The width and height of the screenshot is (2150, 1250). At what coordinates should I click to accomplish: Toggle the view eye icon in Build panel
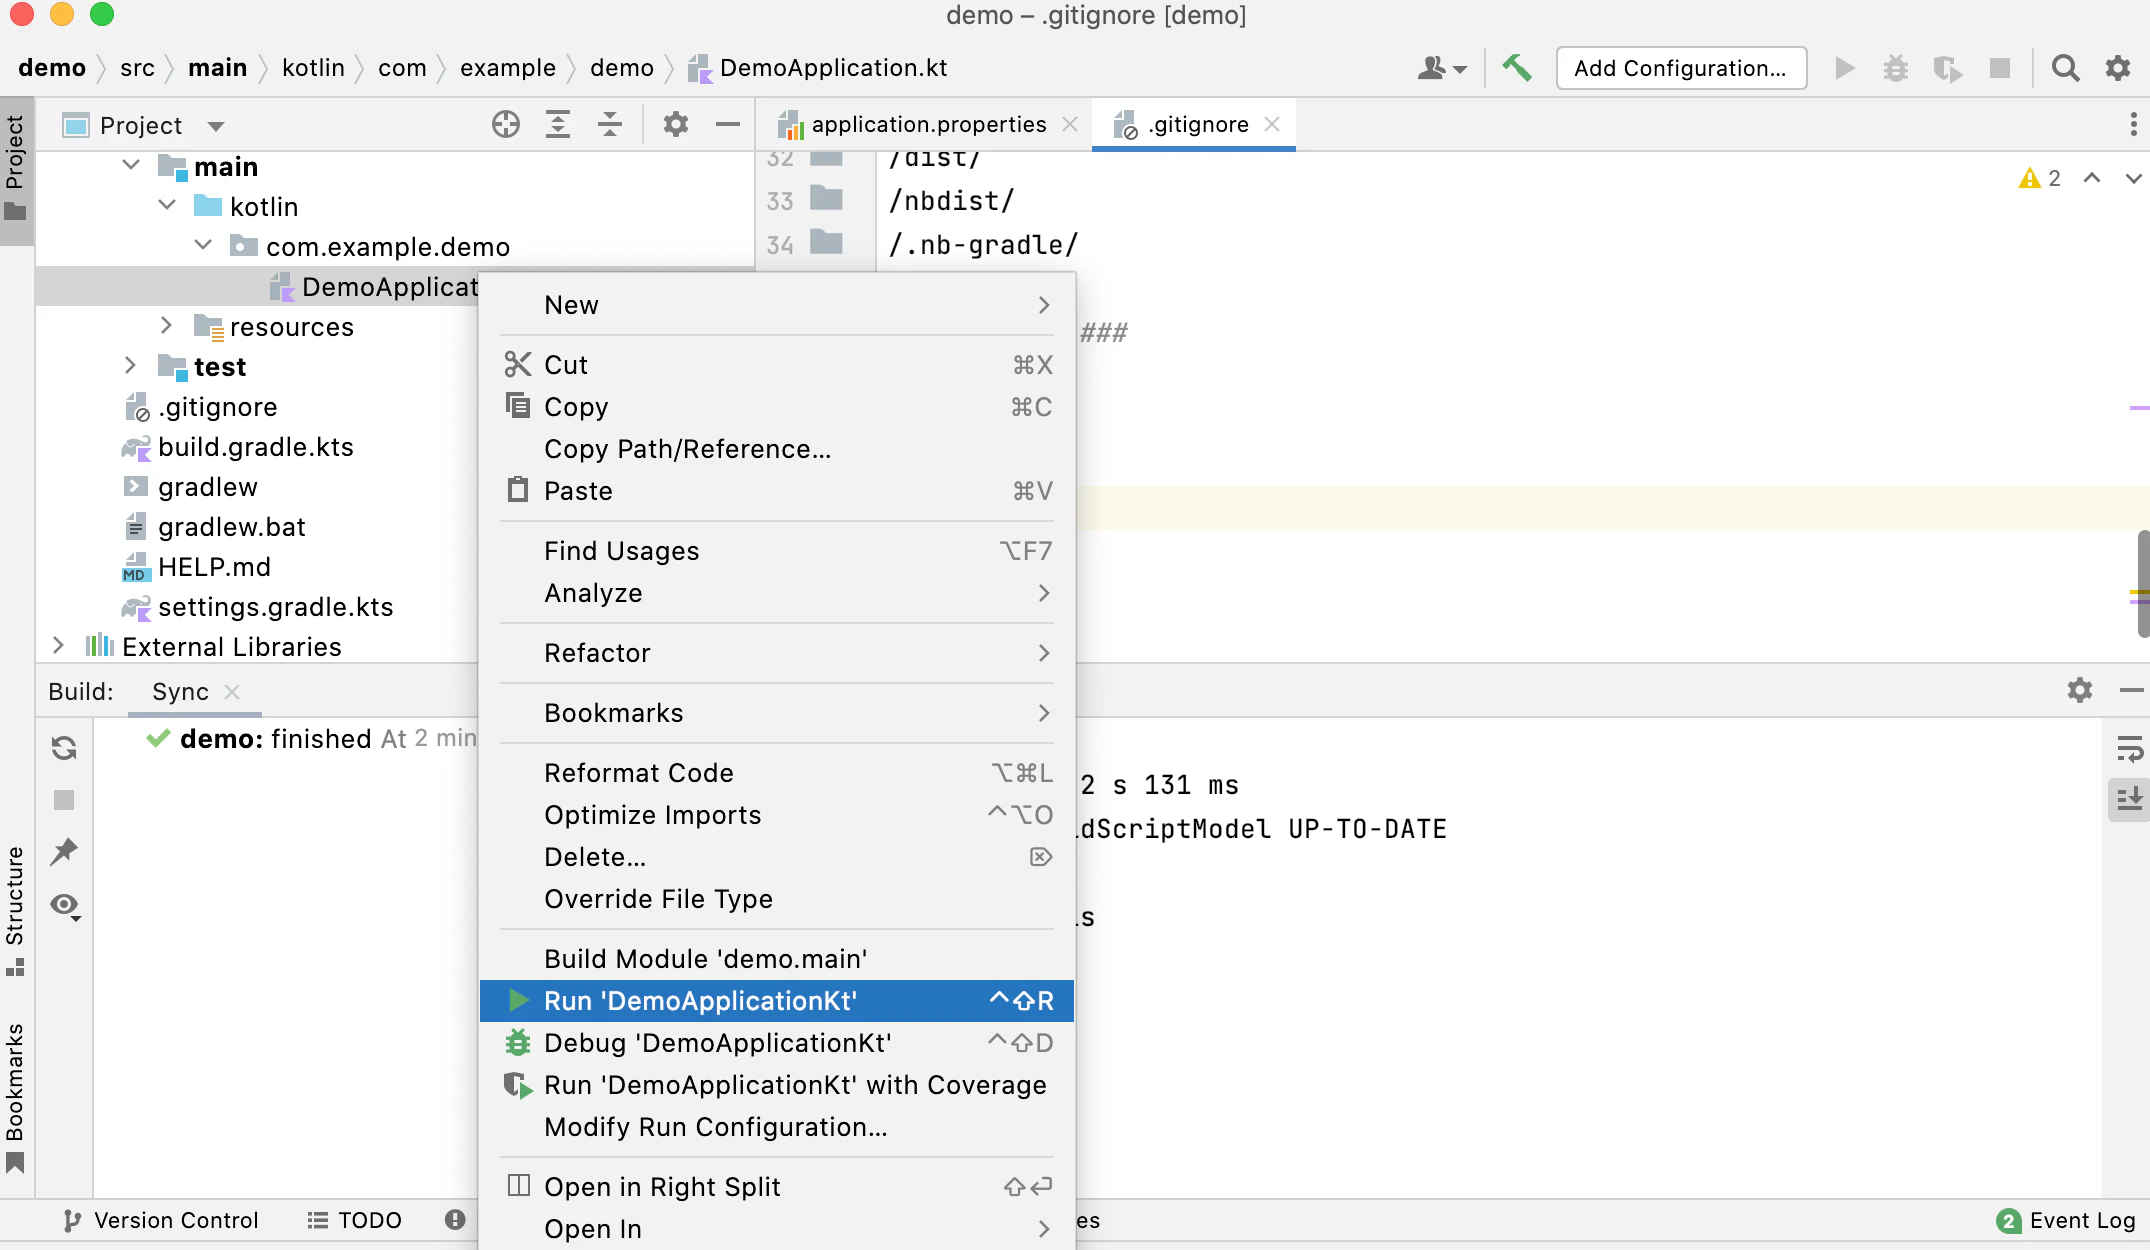tap(65, 906)
